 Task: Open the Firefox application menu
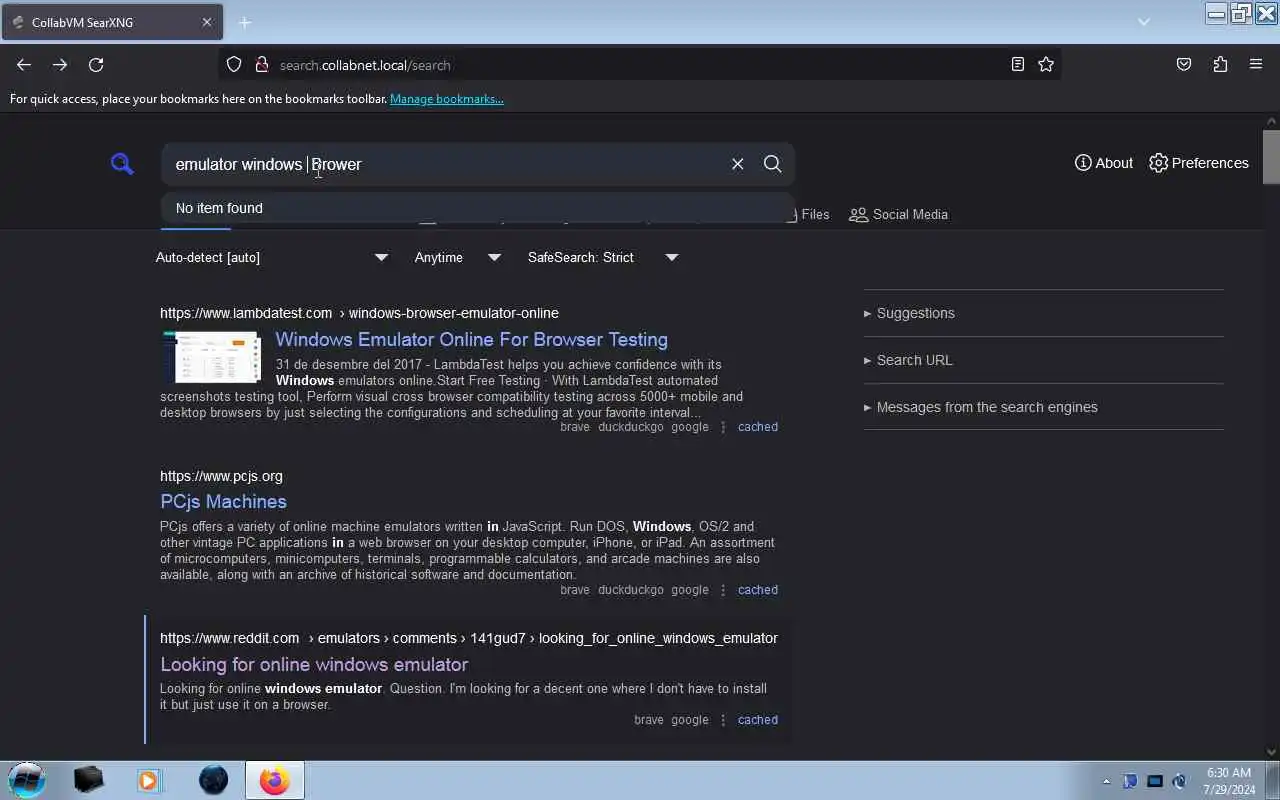1256,65
